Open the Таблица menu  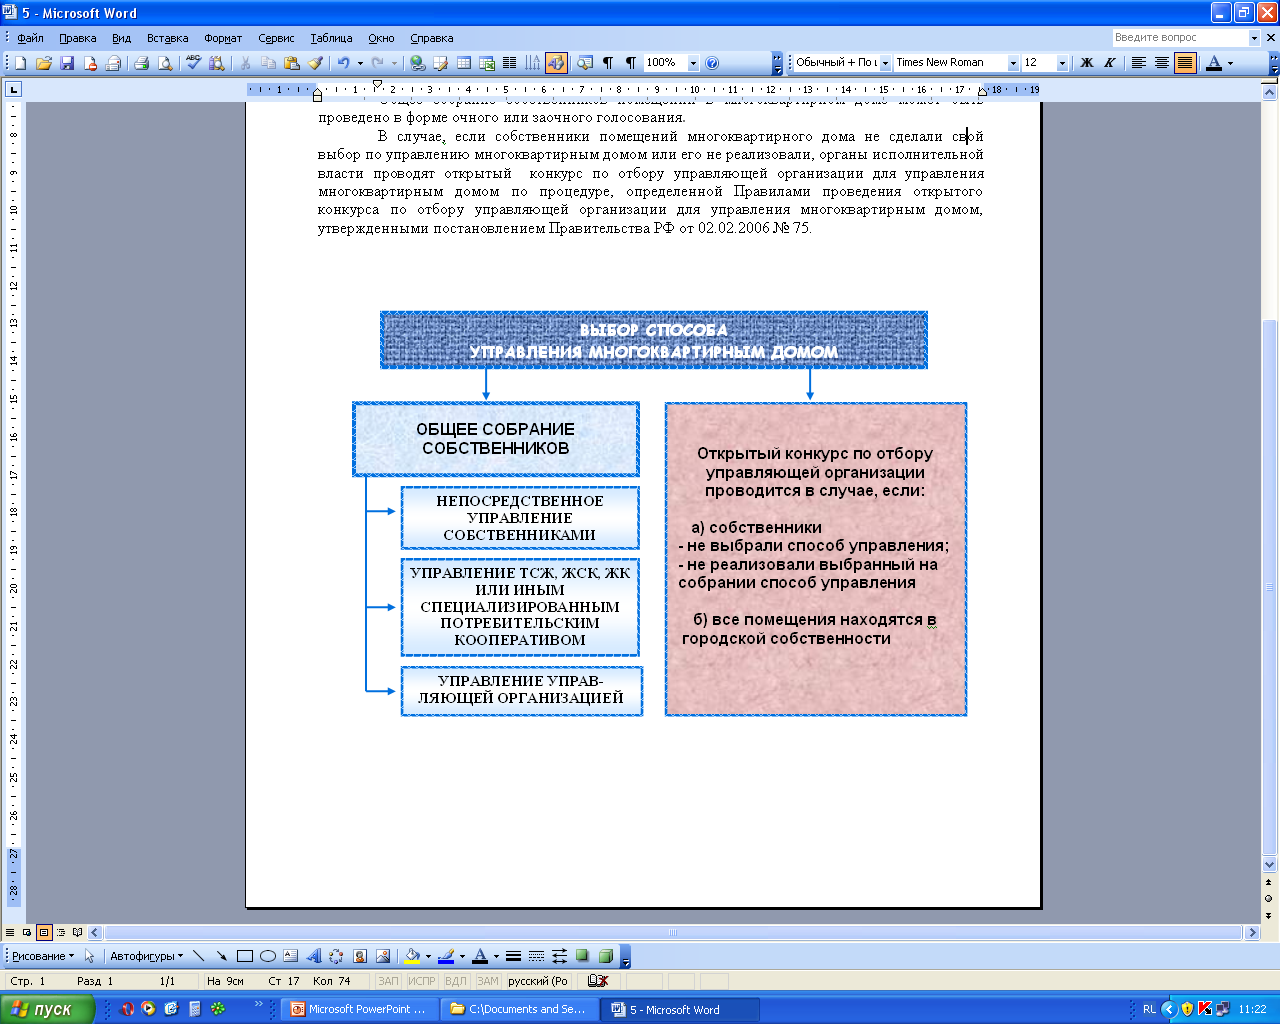[331, 38]
